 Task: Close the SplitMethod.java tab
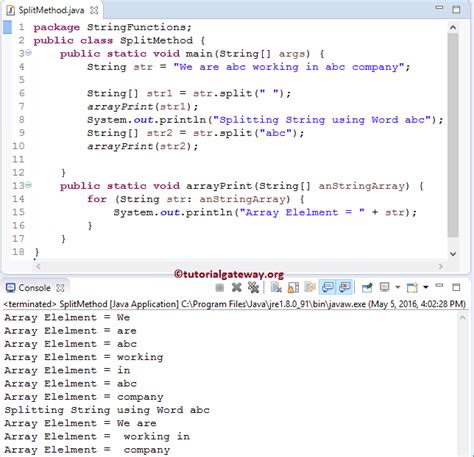(94, 10)
